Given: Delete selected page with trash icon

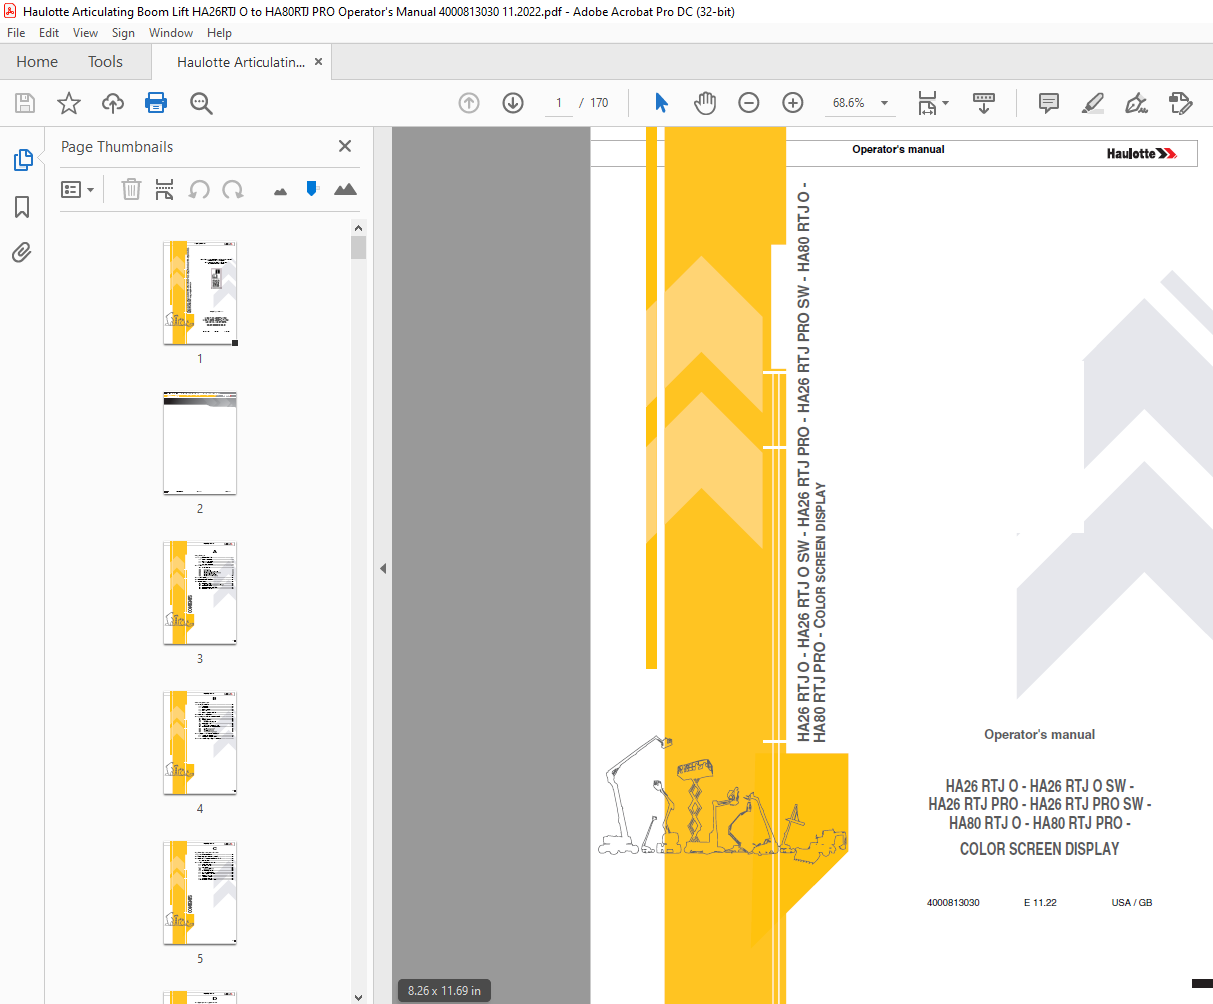Looking at the screenshot, I should (x=131, y=189).
